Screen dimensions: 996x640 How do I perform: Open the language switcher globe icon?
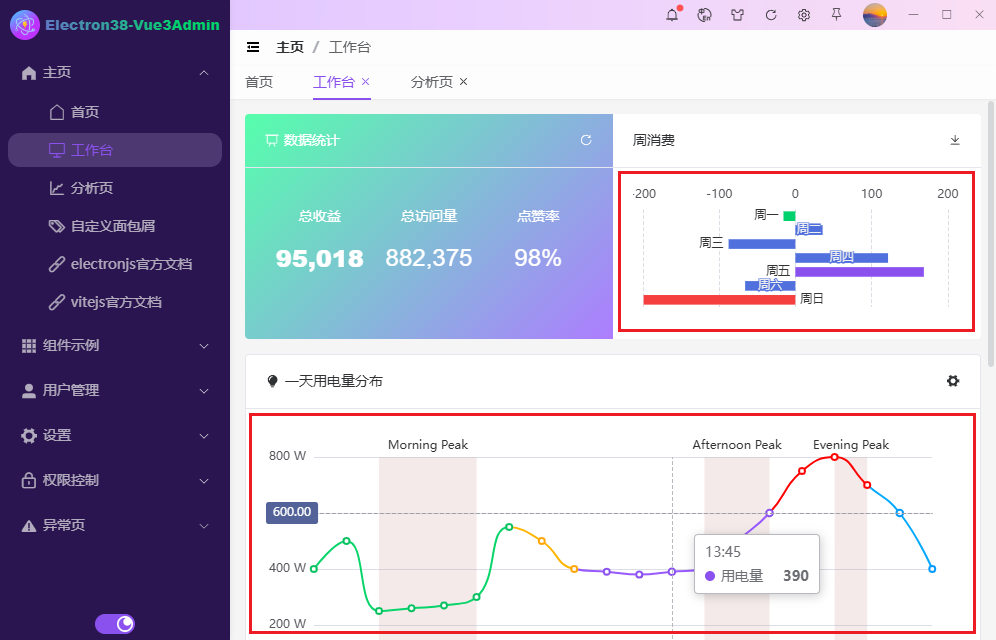point(704,15)
